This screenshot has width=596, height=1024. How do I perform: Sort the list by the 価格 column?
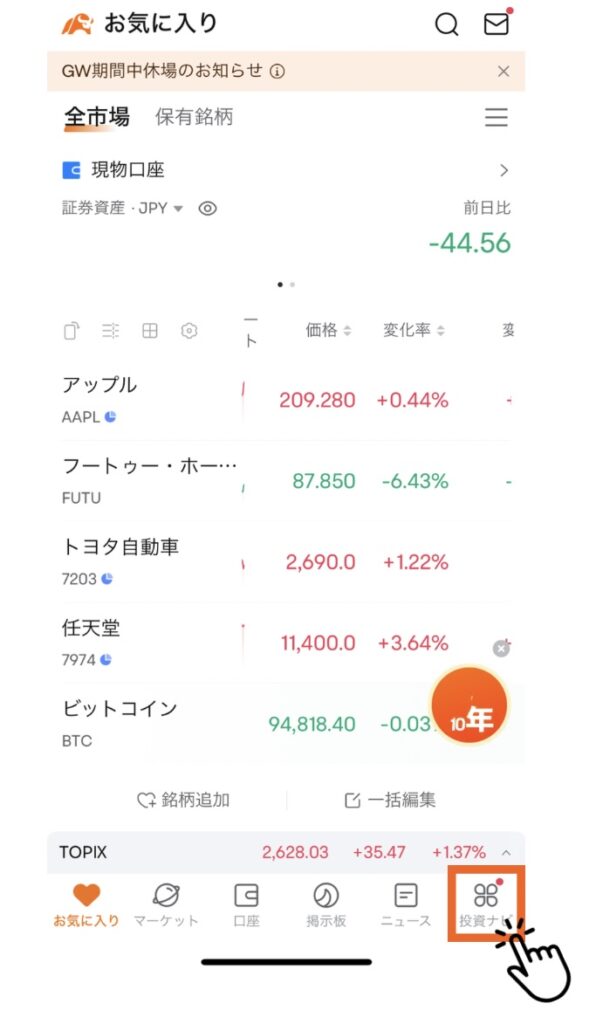pos(328,330)
